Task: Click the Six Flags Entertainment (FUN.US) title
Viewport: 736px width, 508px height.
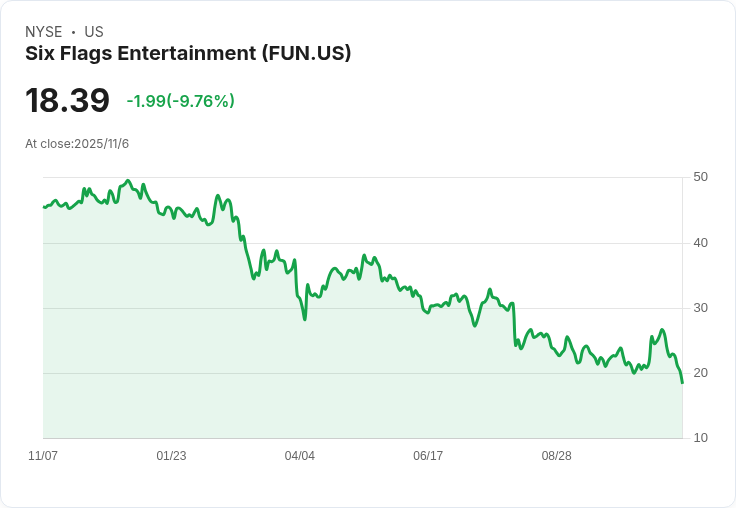Action: point(188,53)
